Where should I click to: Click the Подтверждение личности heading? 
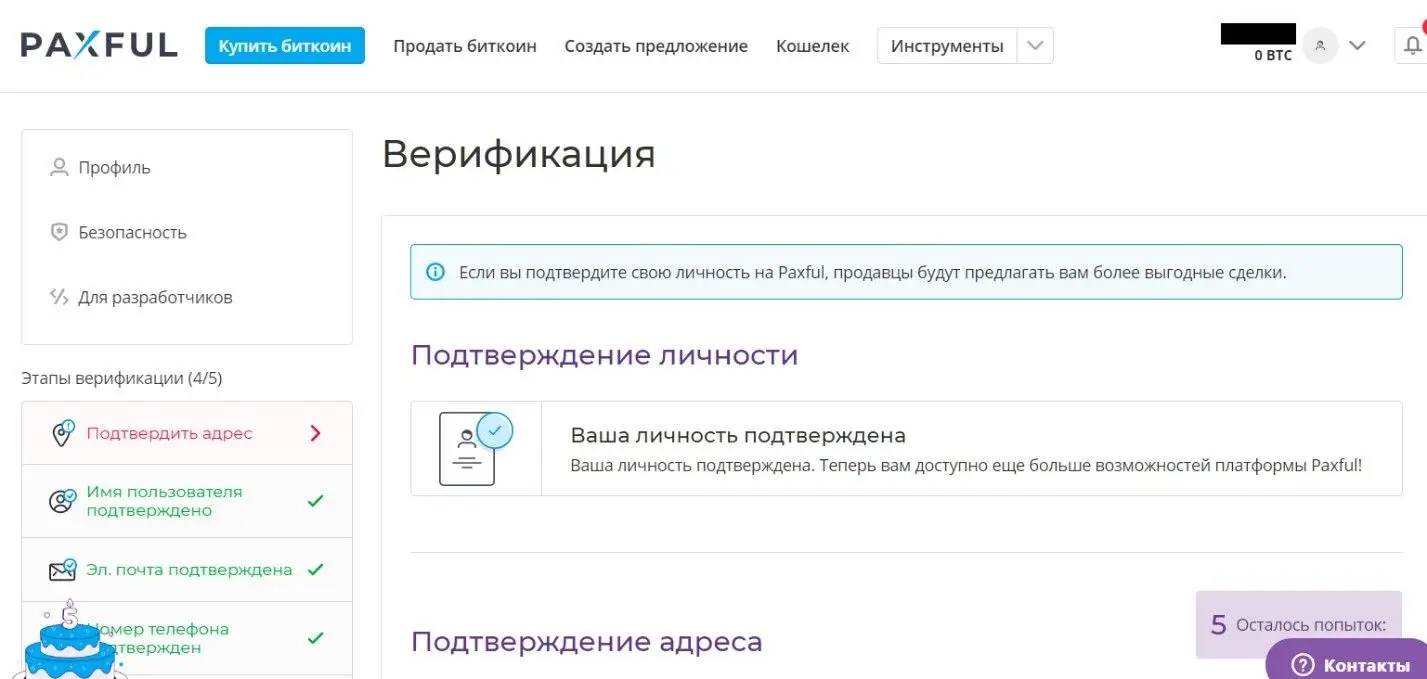(604, 355)
